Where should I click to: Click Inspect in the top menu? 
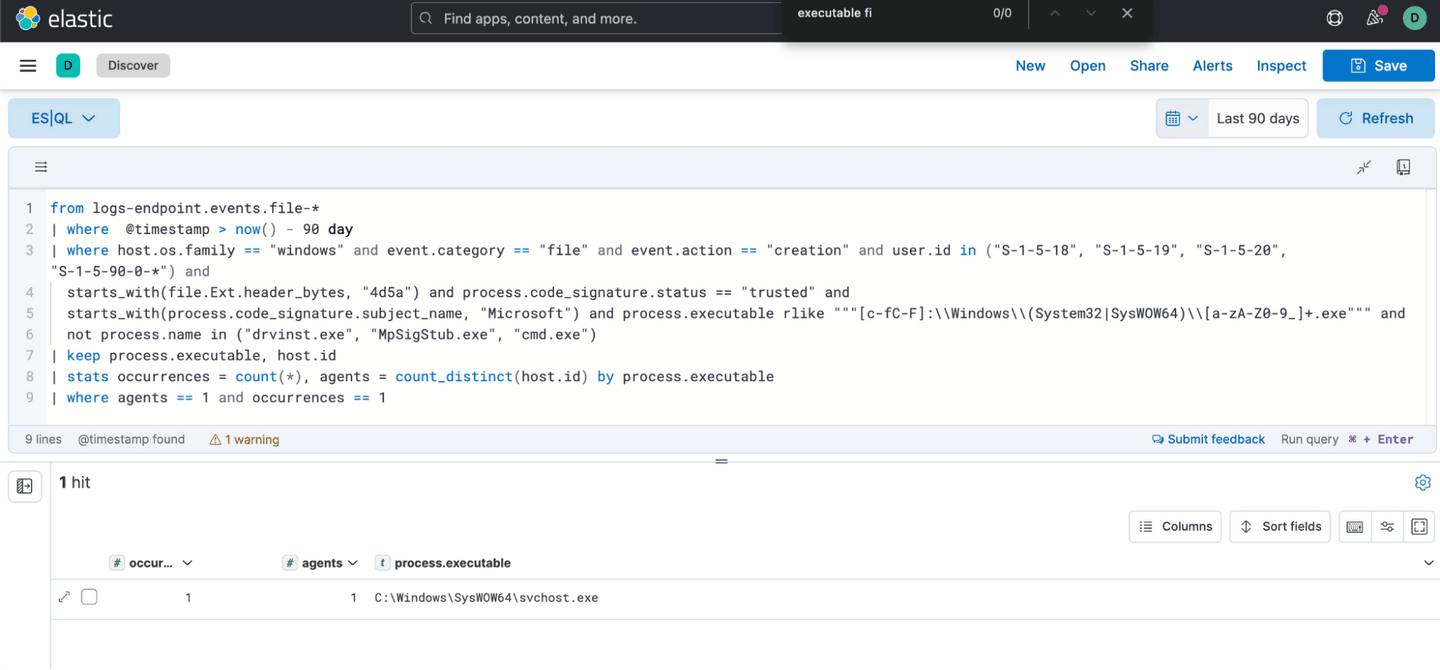(1281, 66)
